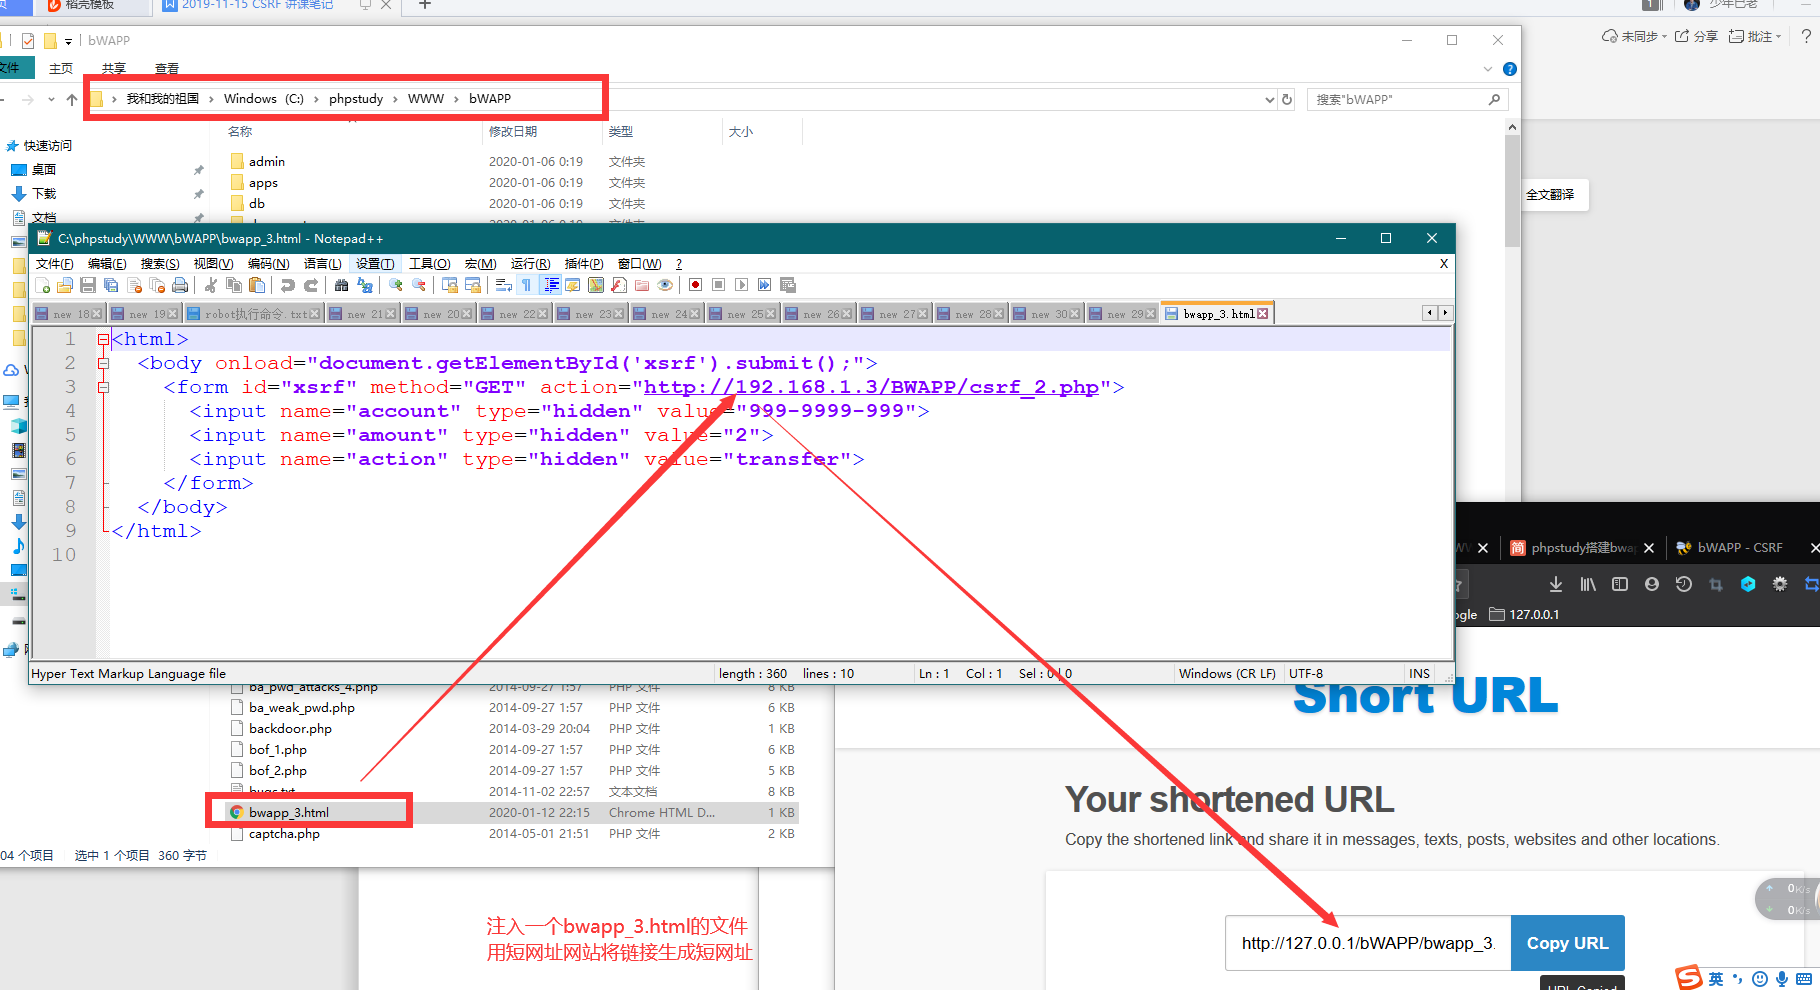Click the Save All icon in Notepad++

[x=111, y=285]
